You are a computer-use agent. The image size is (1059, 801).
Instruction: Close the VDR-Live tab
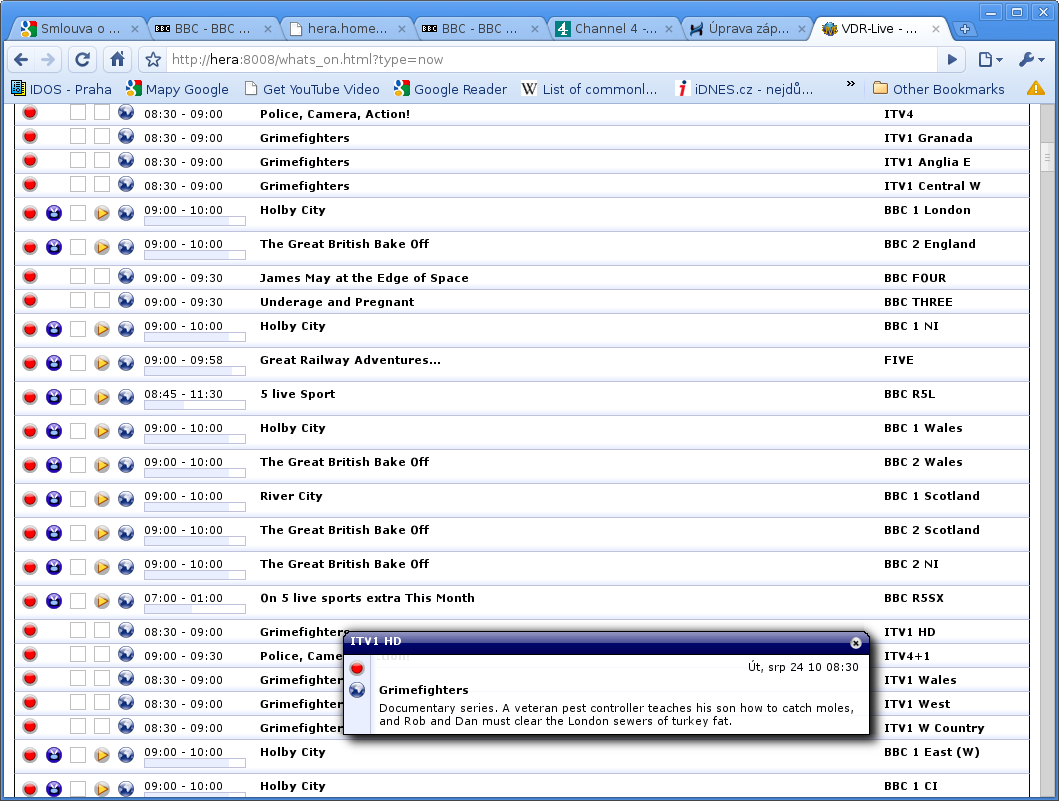coord(935,29)
